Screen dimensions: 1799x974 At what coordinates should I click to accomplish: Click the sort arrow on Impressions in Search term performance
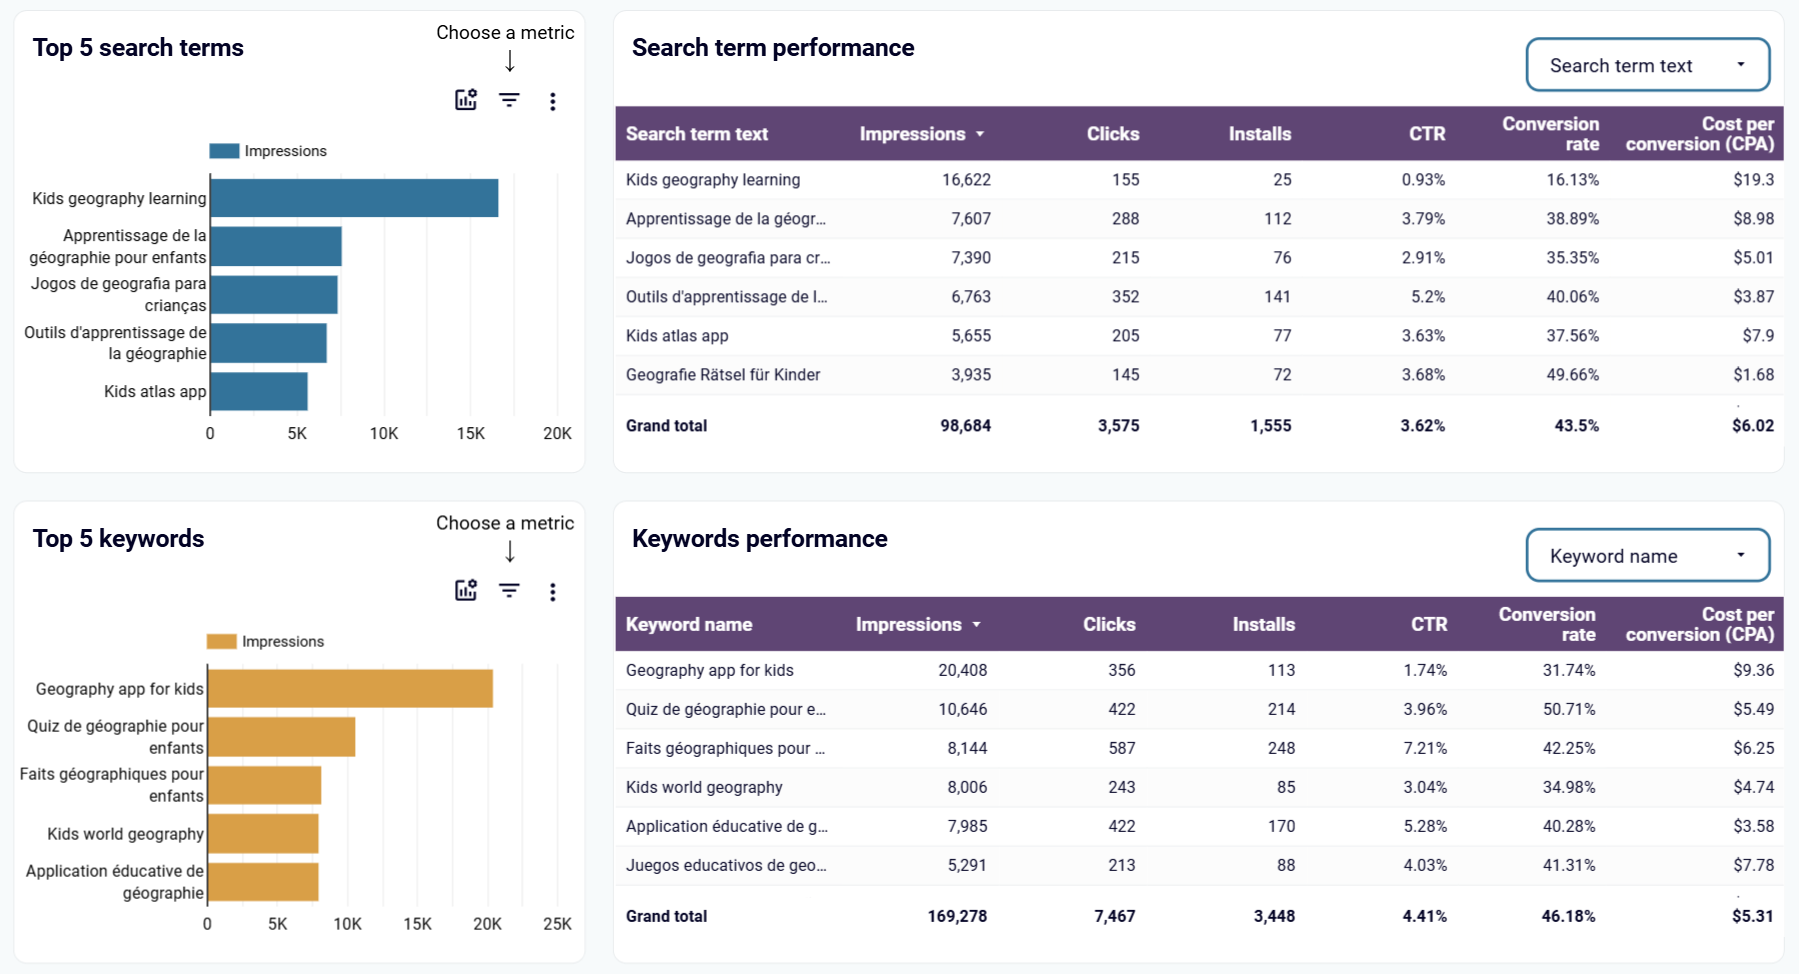point(981,133)
